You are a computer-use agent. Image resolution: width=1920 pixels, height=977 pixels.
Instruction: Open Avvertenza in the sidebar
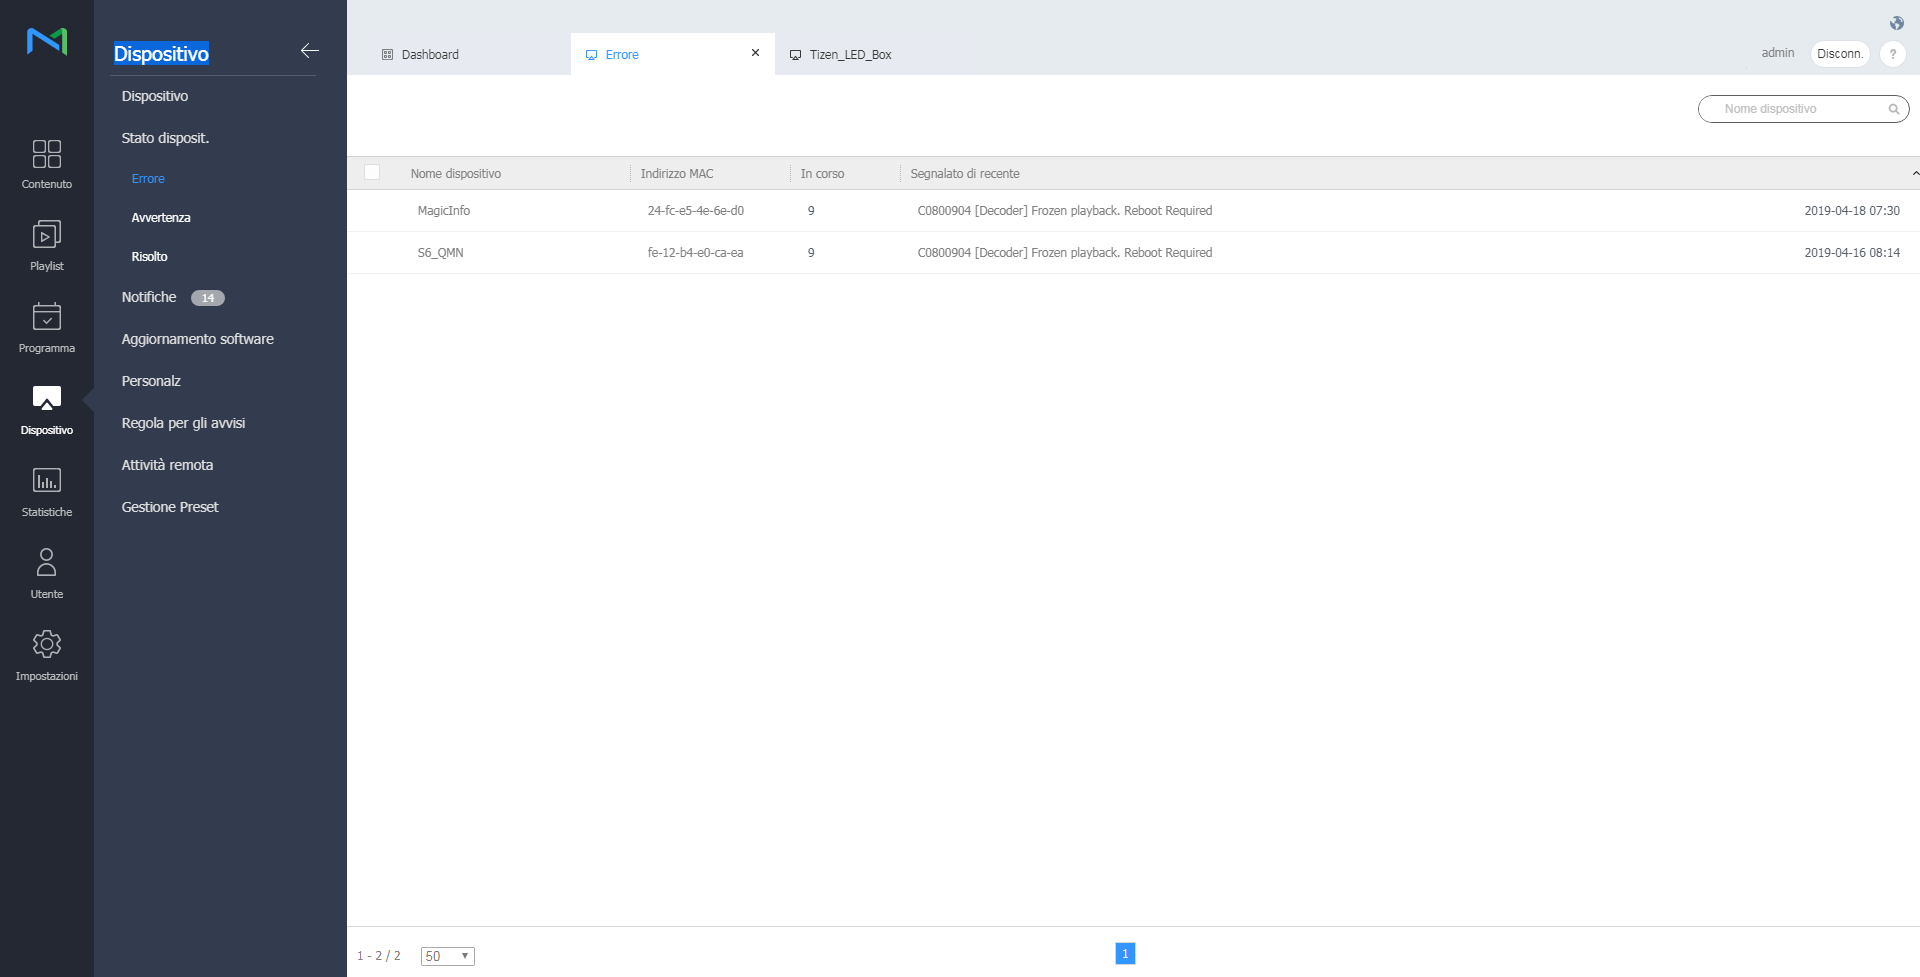pos(161,218)
